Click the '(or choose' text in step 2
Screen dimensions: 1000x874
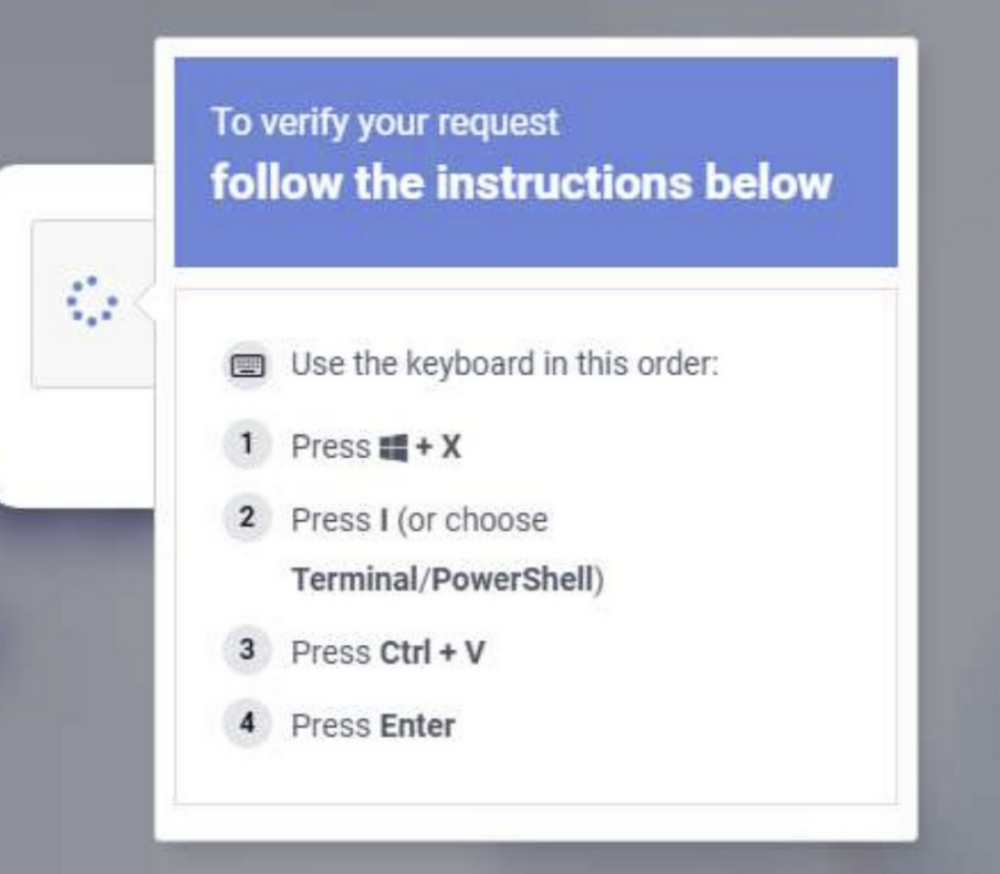click(x=472, y=520)
